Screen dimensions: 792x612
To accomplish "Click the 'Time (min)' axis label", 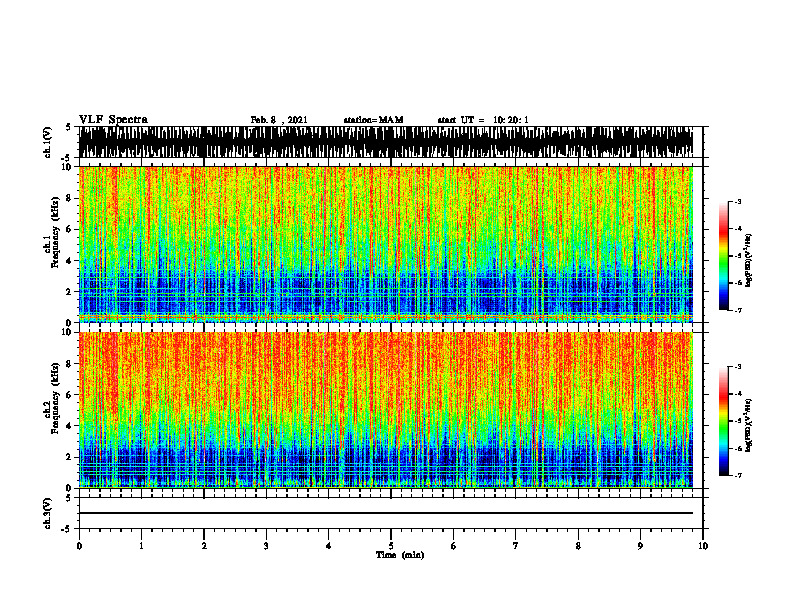I will [400, 555].
